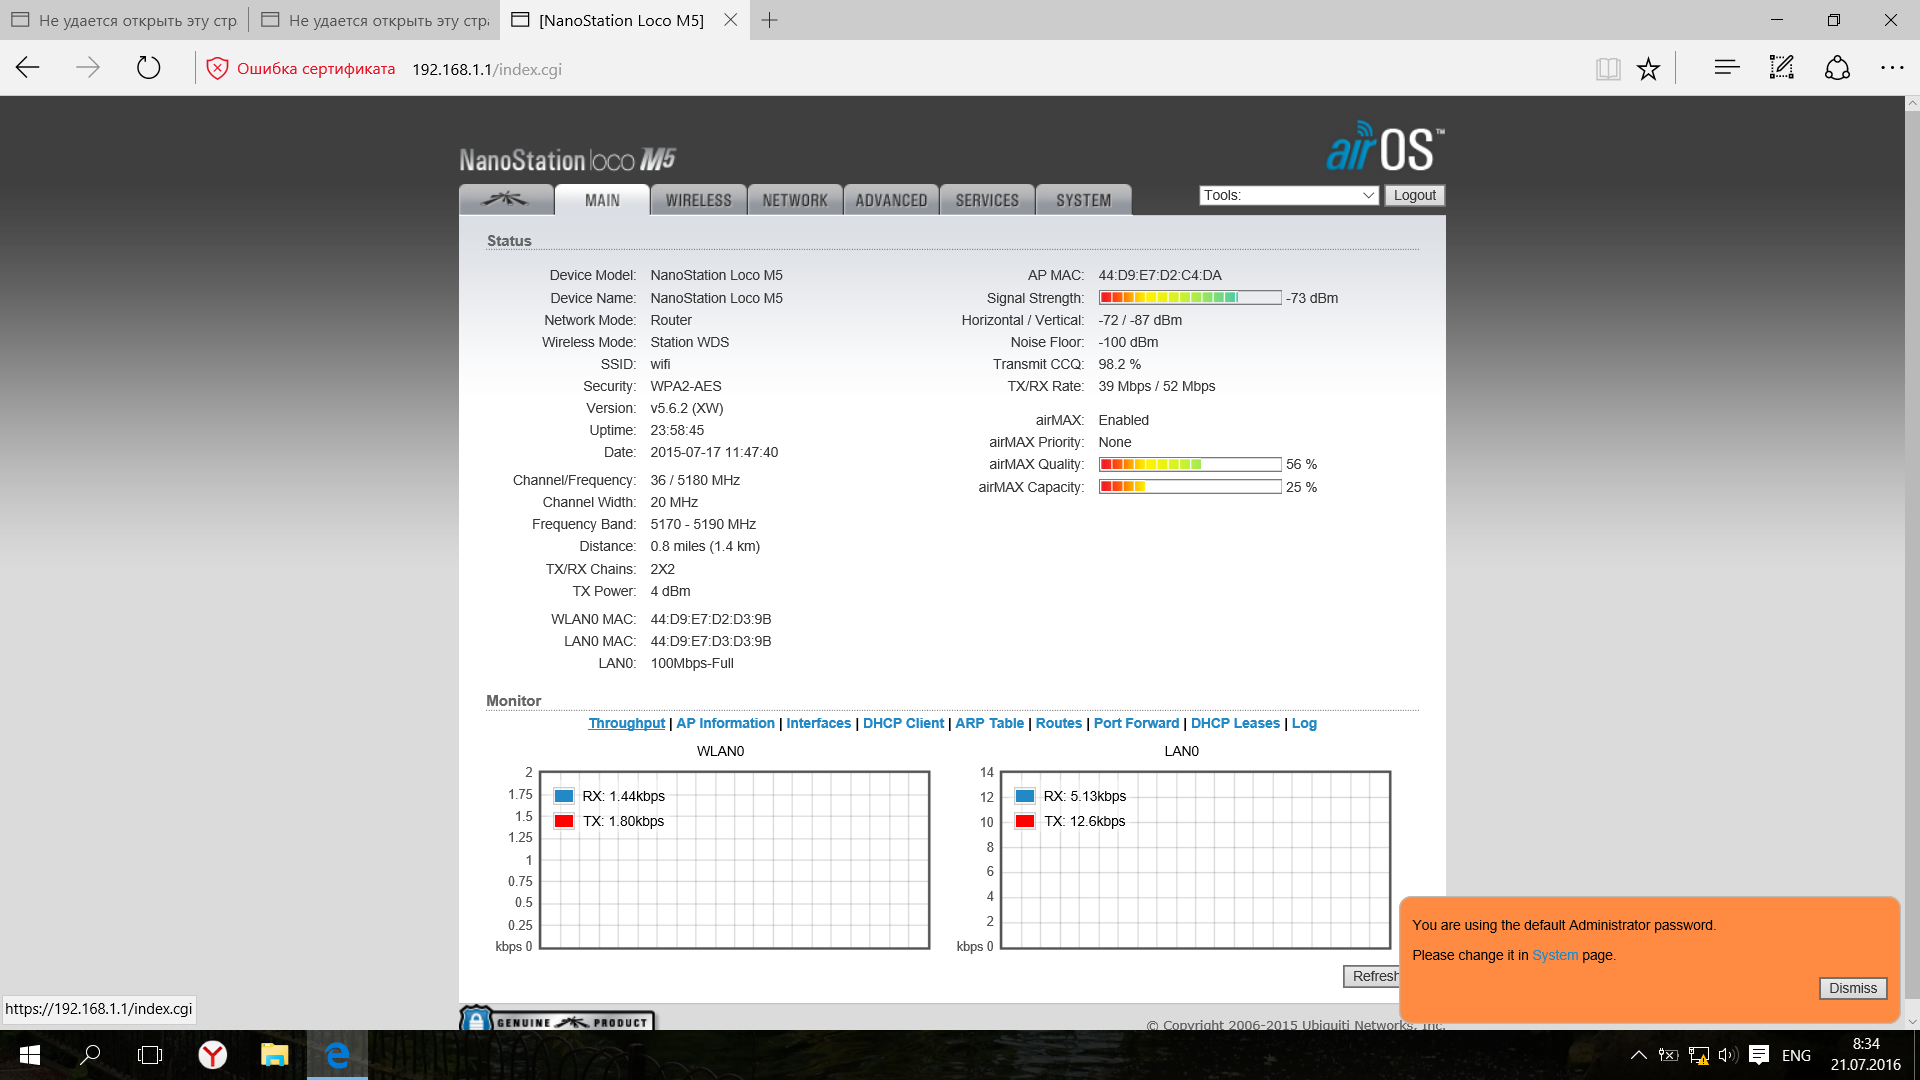Viewport: 1920px width, 1080px height.
Task: Select the MAIN tab
Action: pyautogui.click(x=602, y=200)
